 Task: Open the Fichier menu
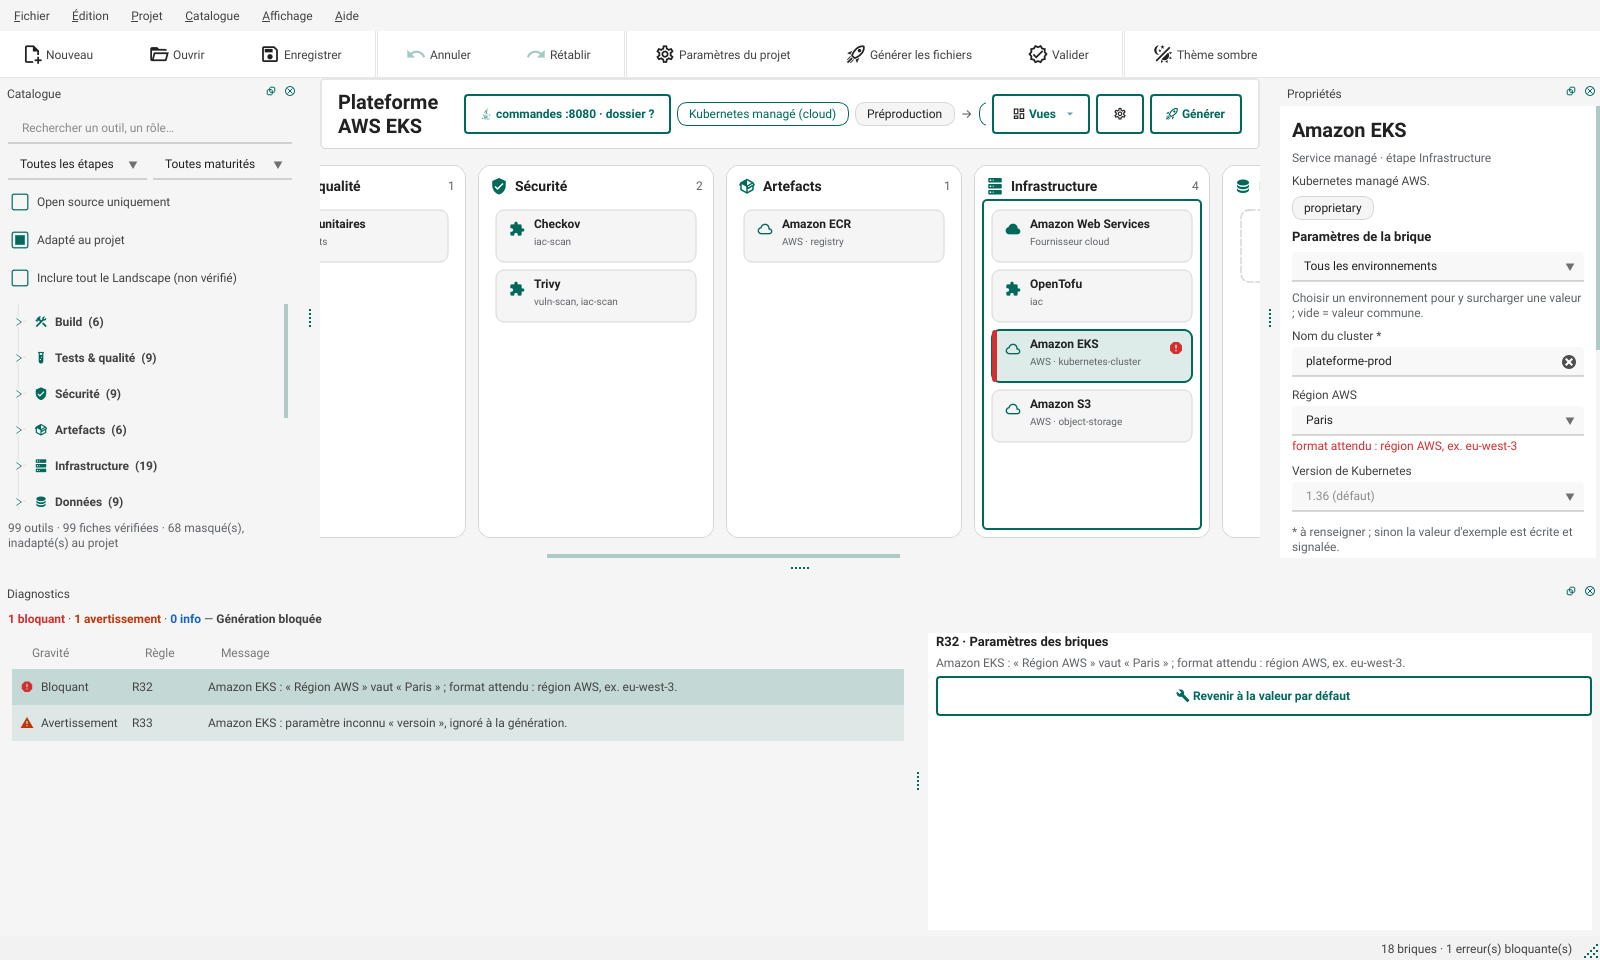click(x=32, y=16)
